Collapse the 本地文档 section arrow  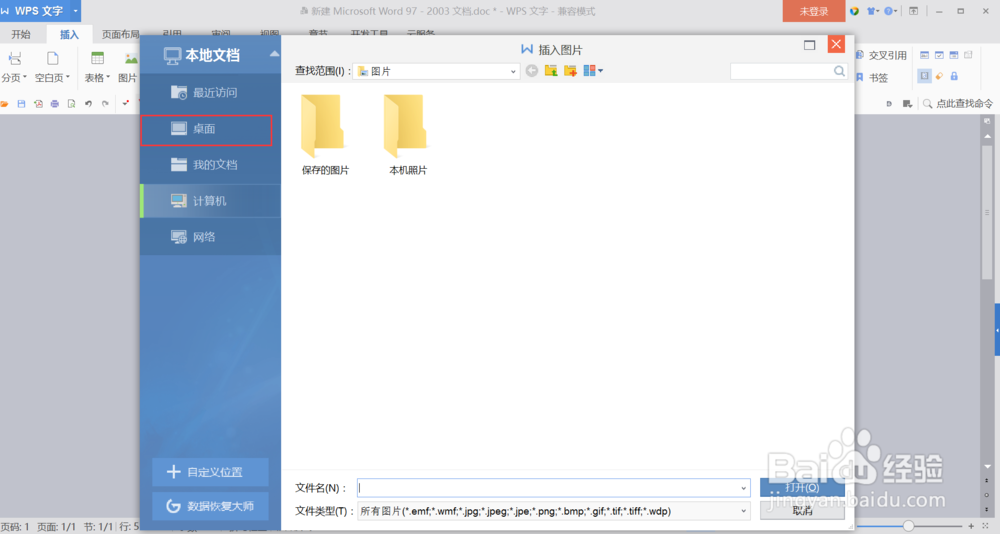click(x=274, y=54)
